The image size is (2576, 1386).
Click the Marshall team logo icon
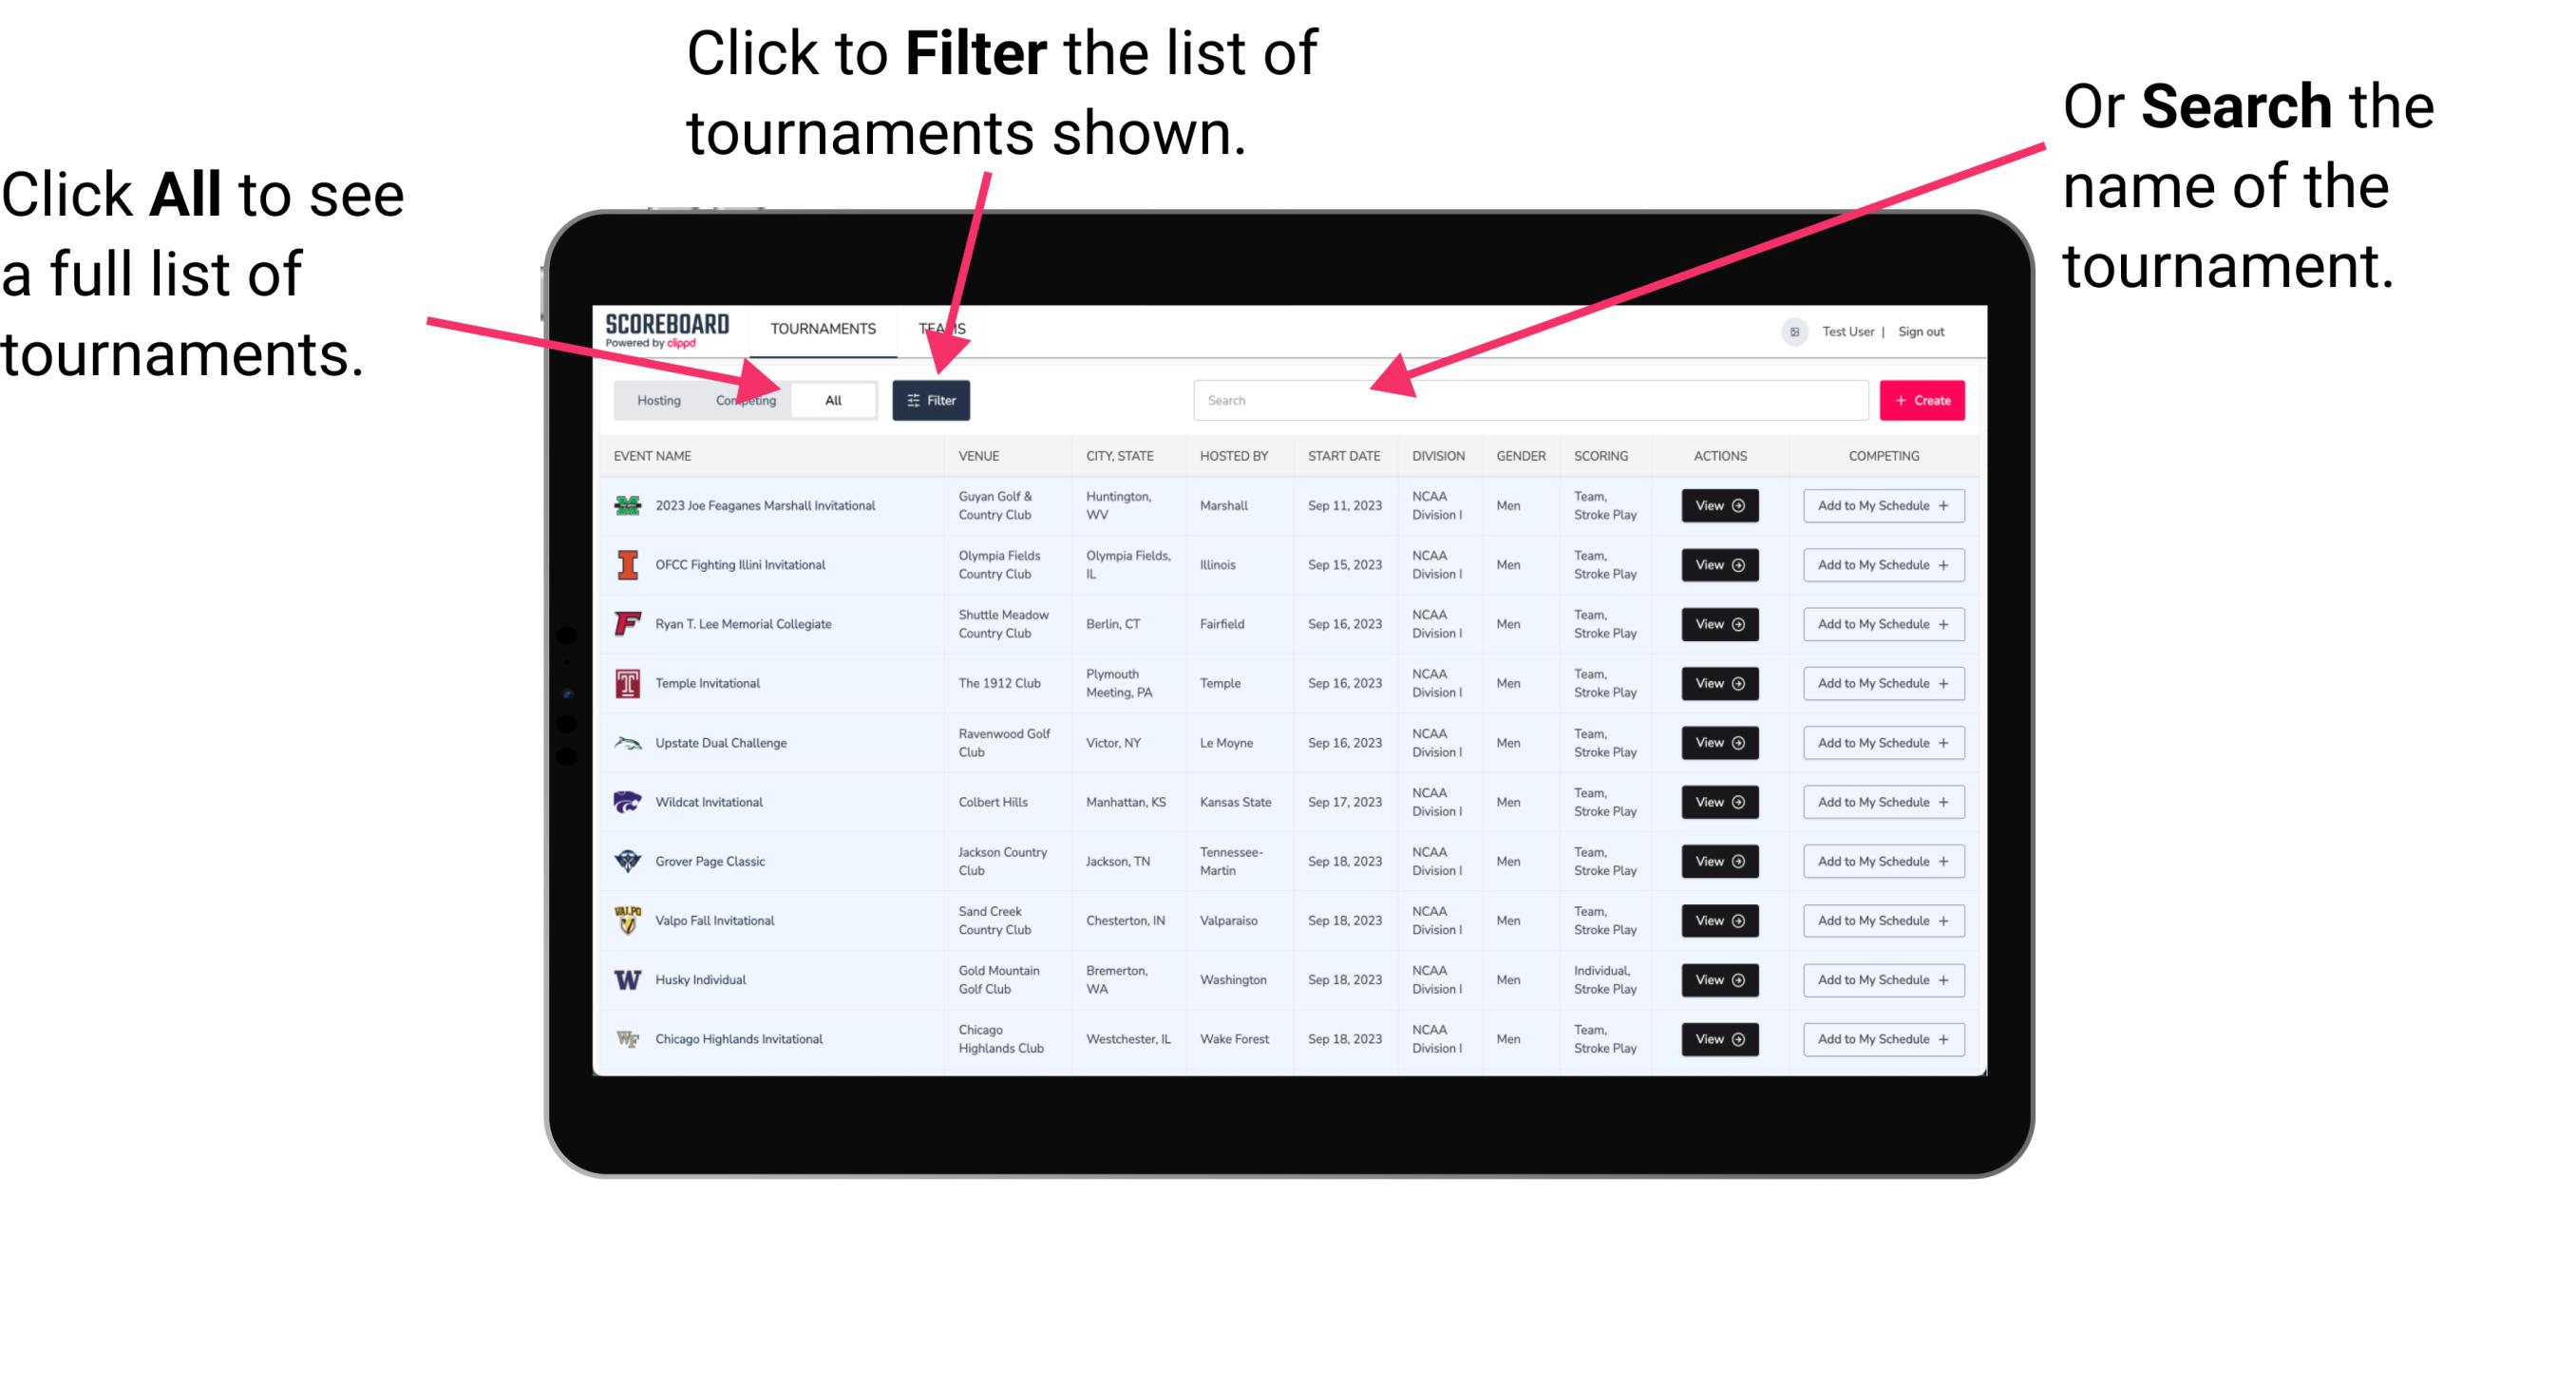tap(632, 505)
